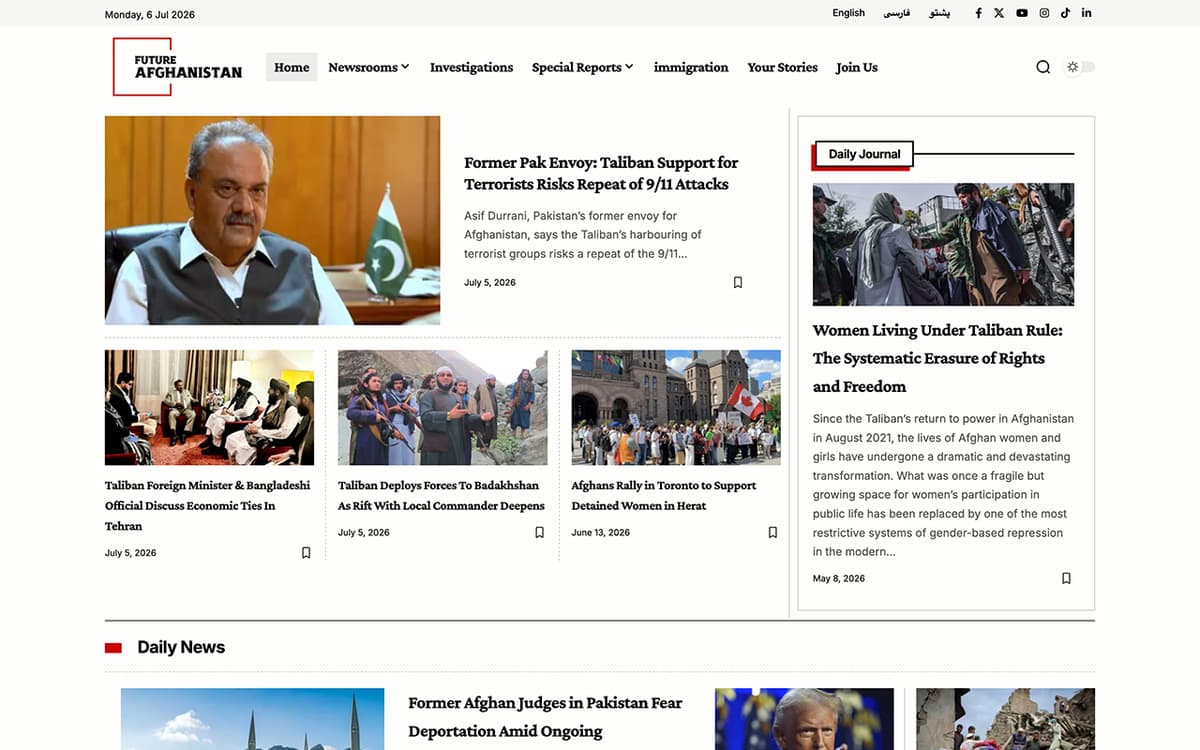Bookmark the Taliban Foreign Minister article
Screen dimensions: 1200x750
[x=306, y=552]
